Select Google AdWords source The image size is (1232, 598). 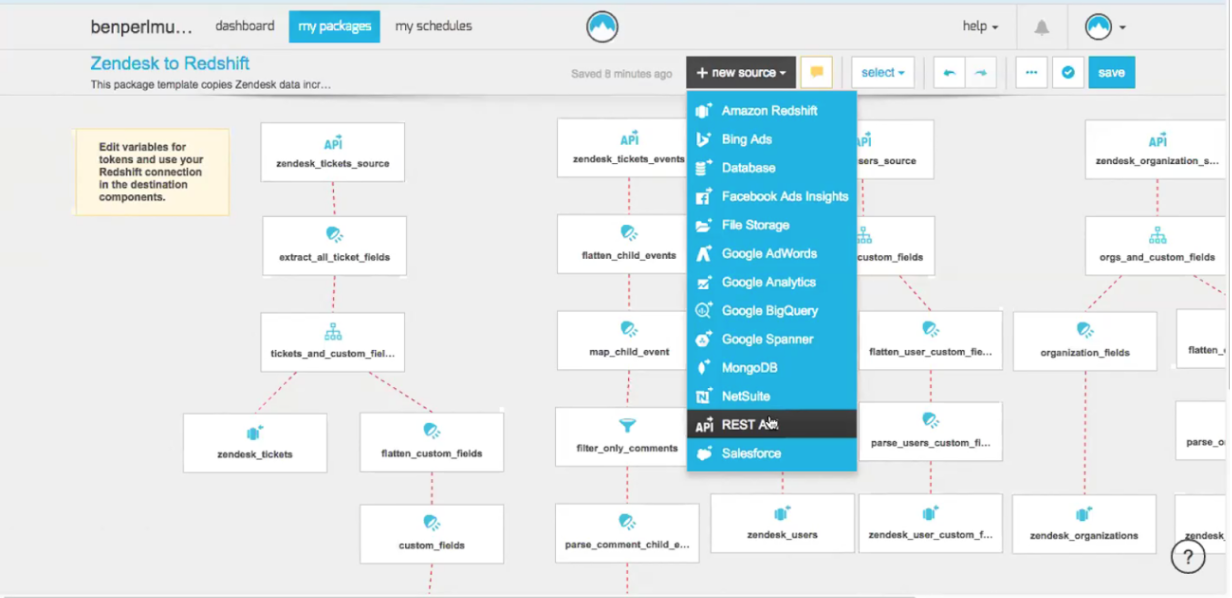coord(772,254)
